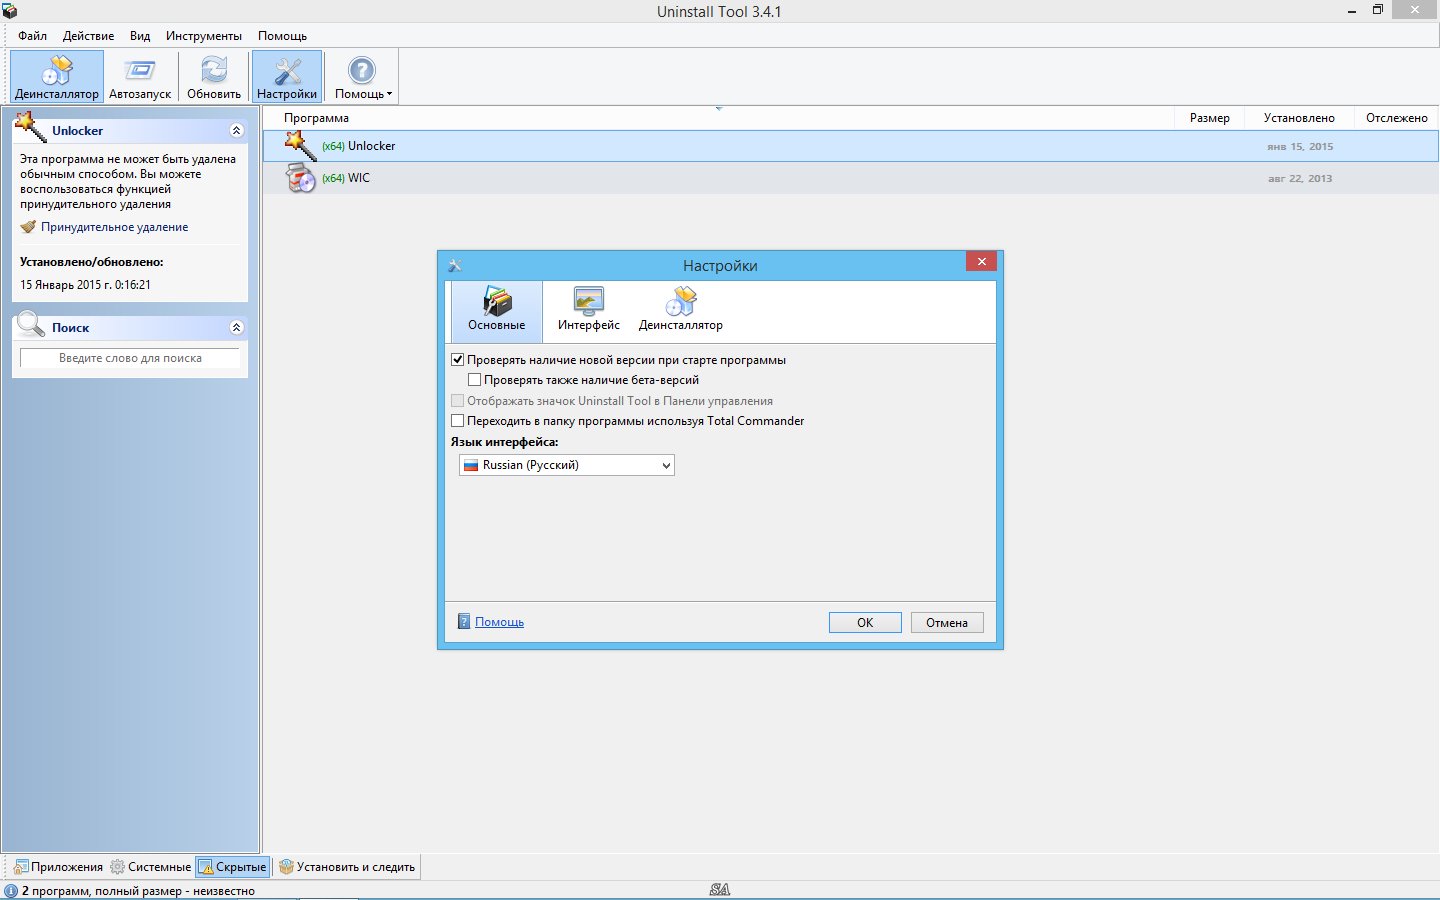Minimize the Uninstall Tool window
1440x900 pixels.
[x=1352, y=10]
